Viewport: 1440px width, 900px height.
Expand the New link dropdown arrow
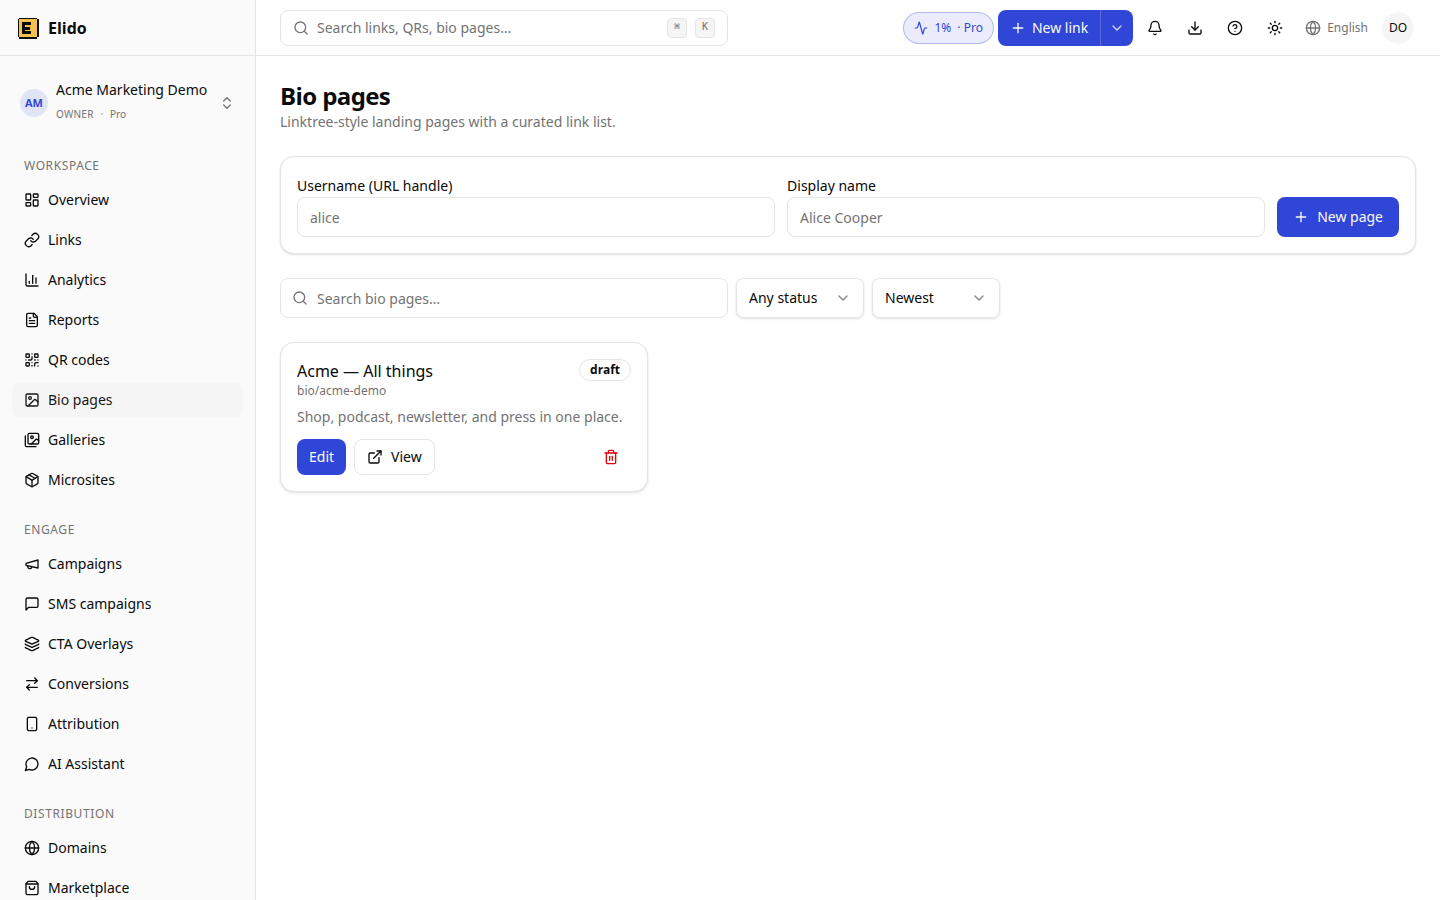coord(1117,28)
